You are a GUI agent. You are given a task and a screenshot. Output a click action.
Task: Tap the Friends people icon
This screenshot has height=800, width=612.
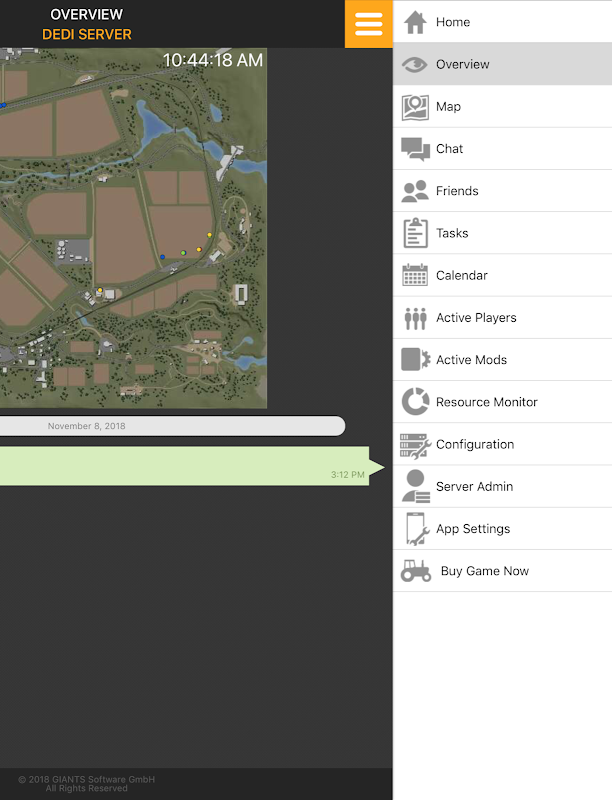point(415,191)
